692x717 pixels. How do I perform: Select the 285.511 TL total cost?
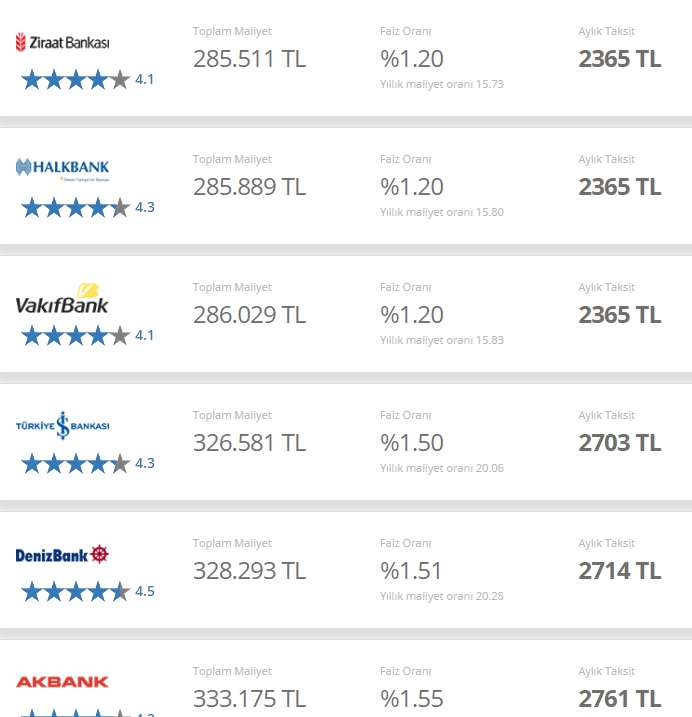pyautogui.click(x=249, y=59)
